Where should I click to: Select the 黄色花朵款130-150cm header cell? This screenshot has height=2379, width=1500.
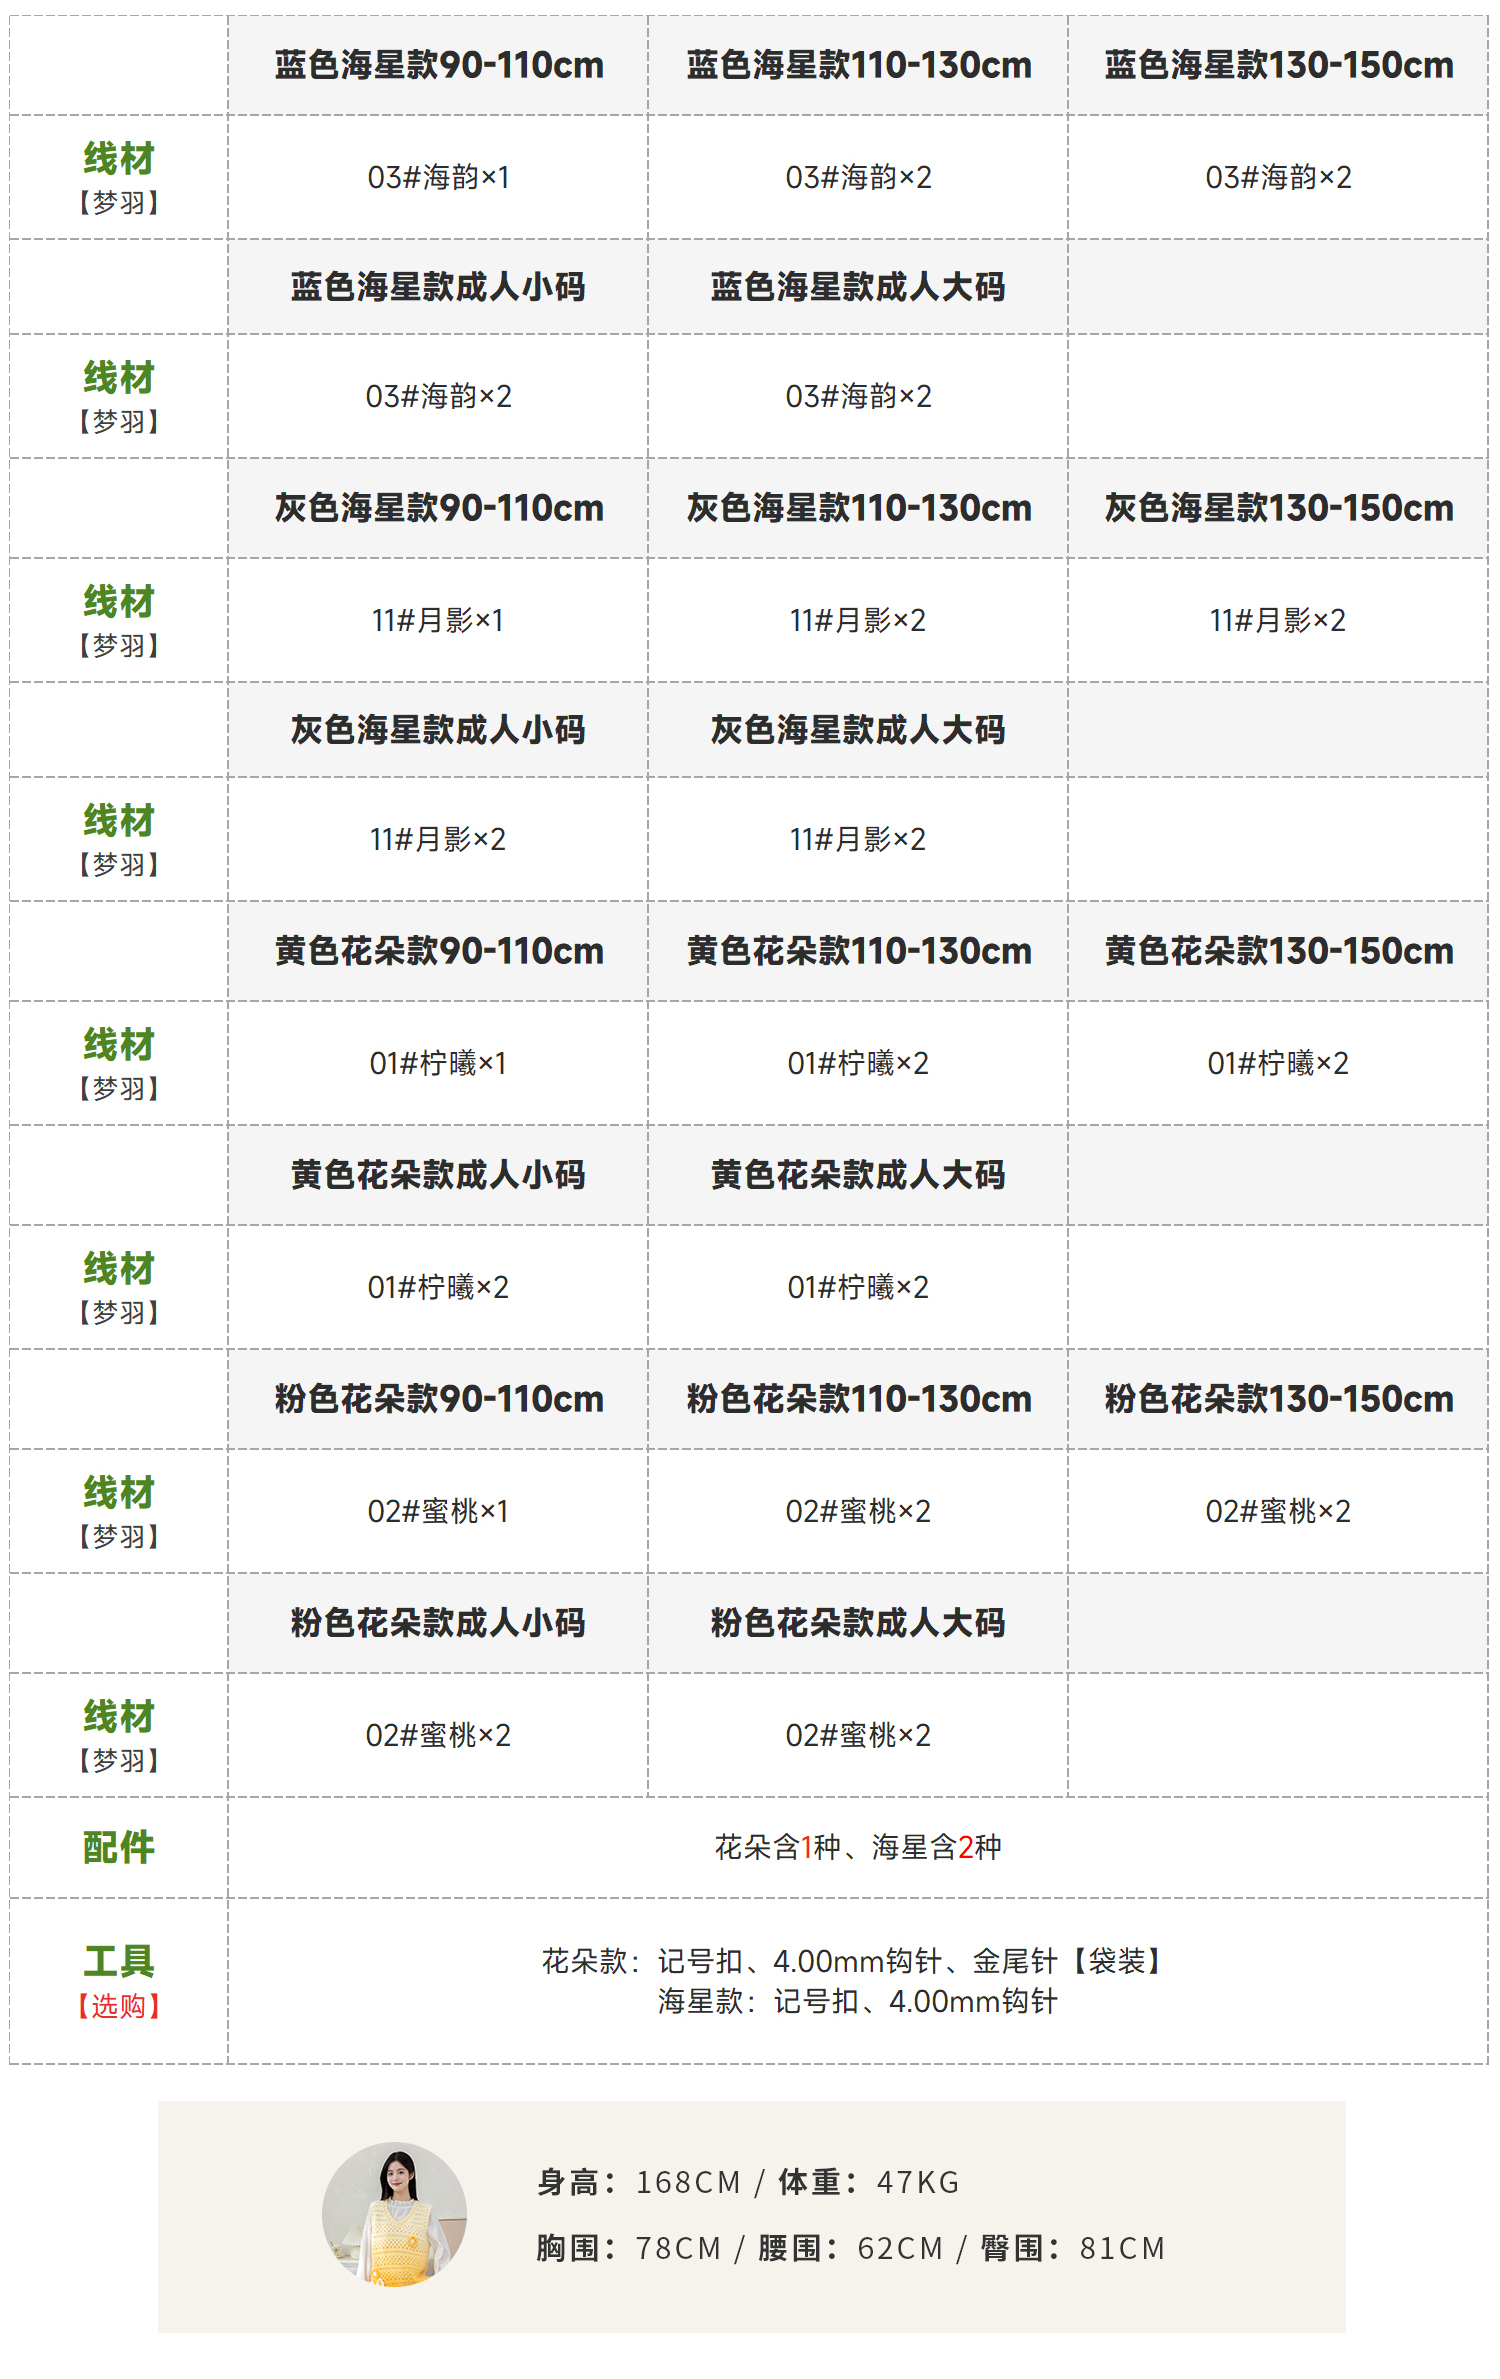coord(1278,952)
